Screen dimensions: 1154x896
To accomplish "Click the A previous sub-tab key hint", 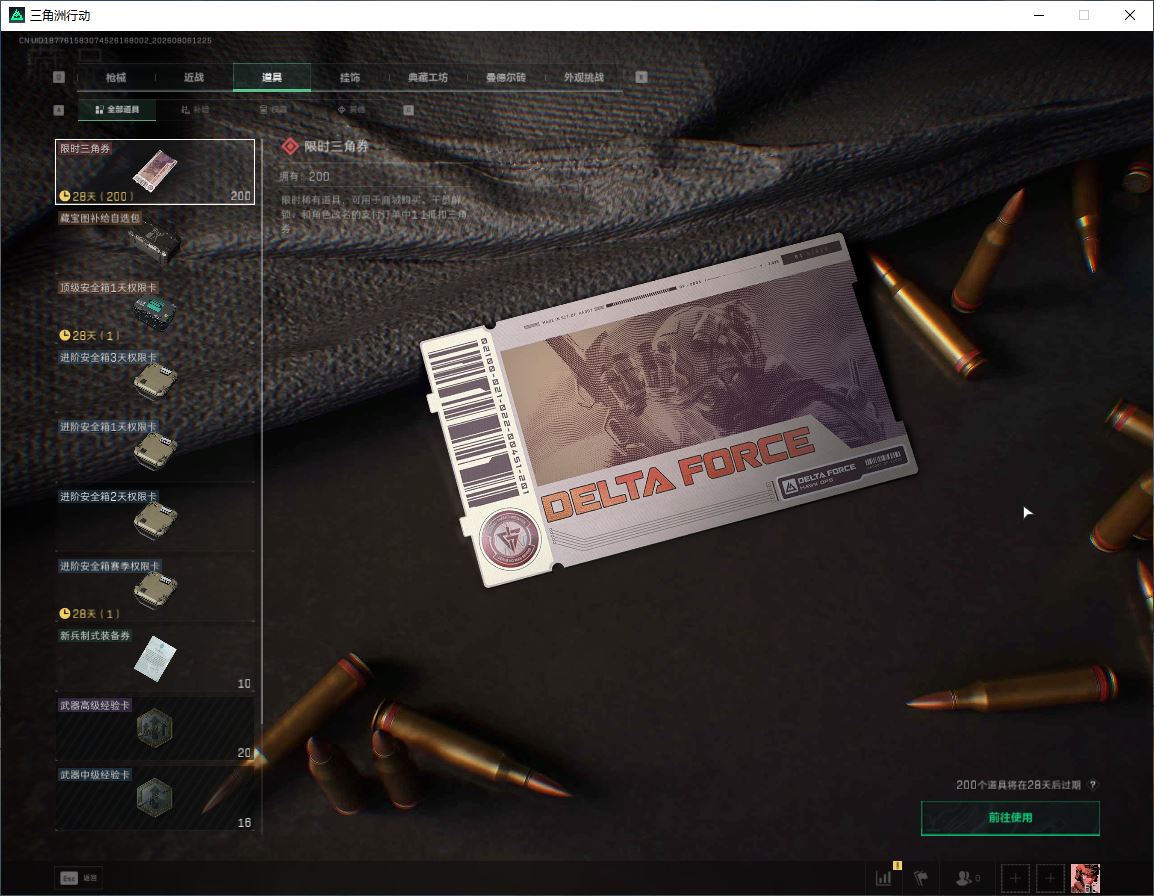I will click(59, 110).
